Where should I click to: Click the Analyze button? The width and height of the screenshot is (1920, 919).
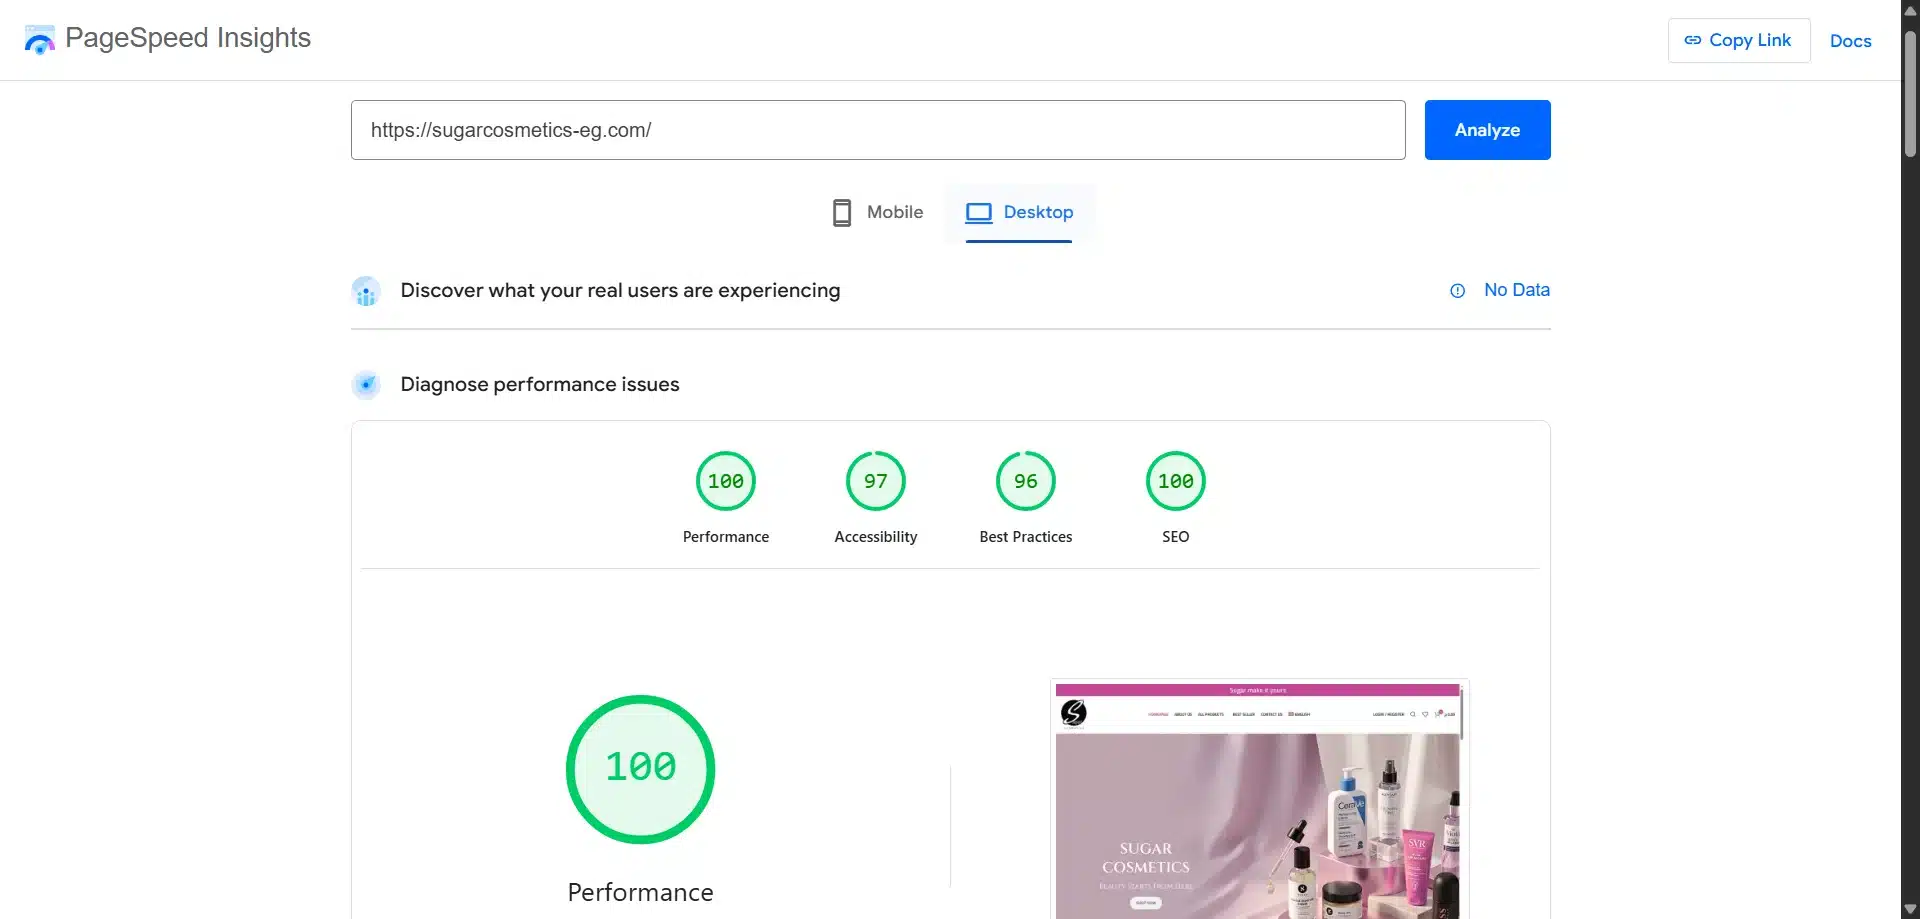[x=1486, y=129]
